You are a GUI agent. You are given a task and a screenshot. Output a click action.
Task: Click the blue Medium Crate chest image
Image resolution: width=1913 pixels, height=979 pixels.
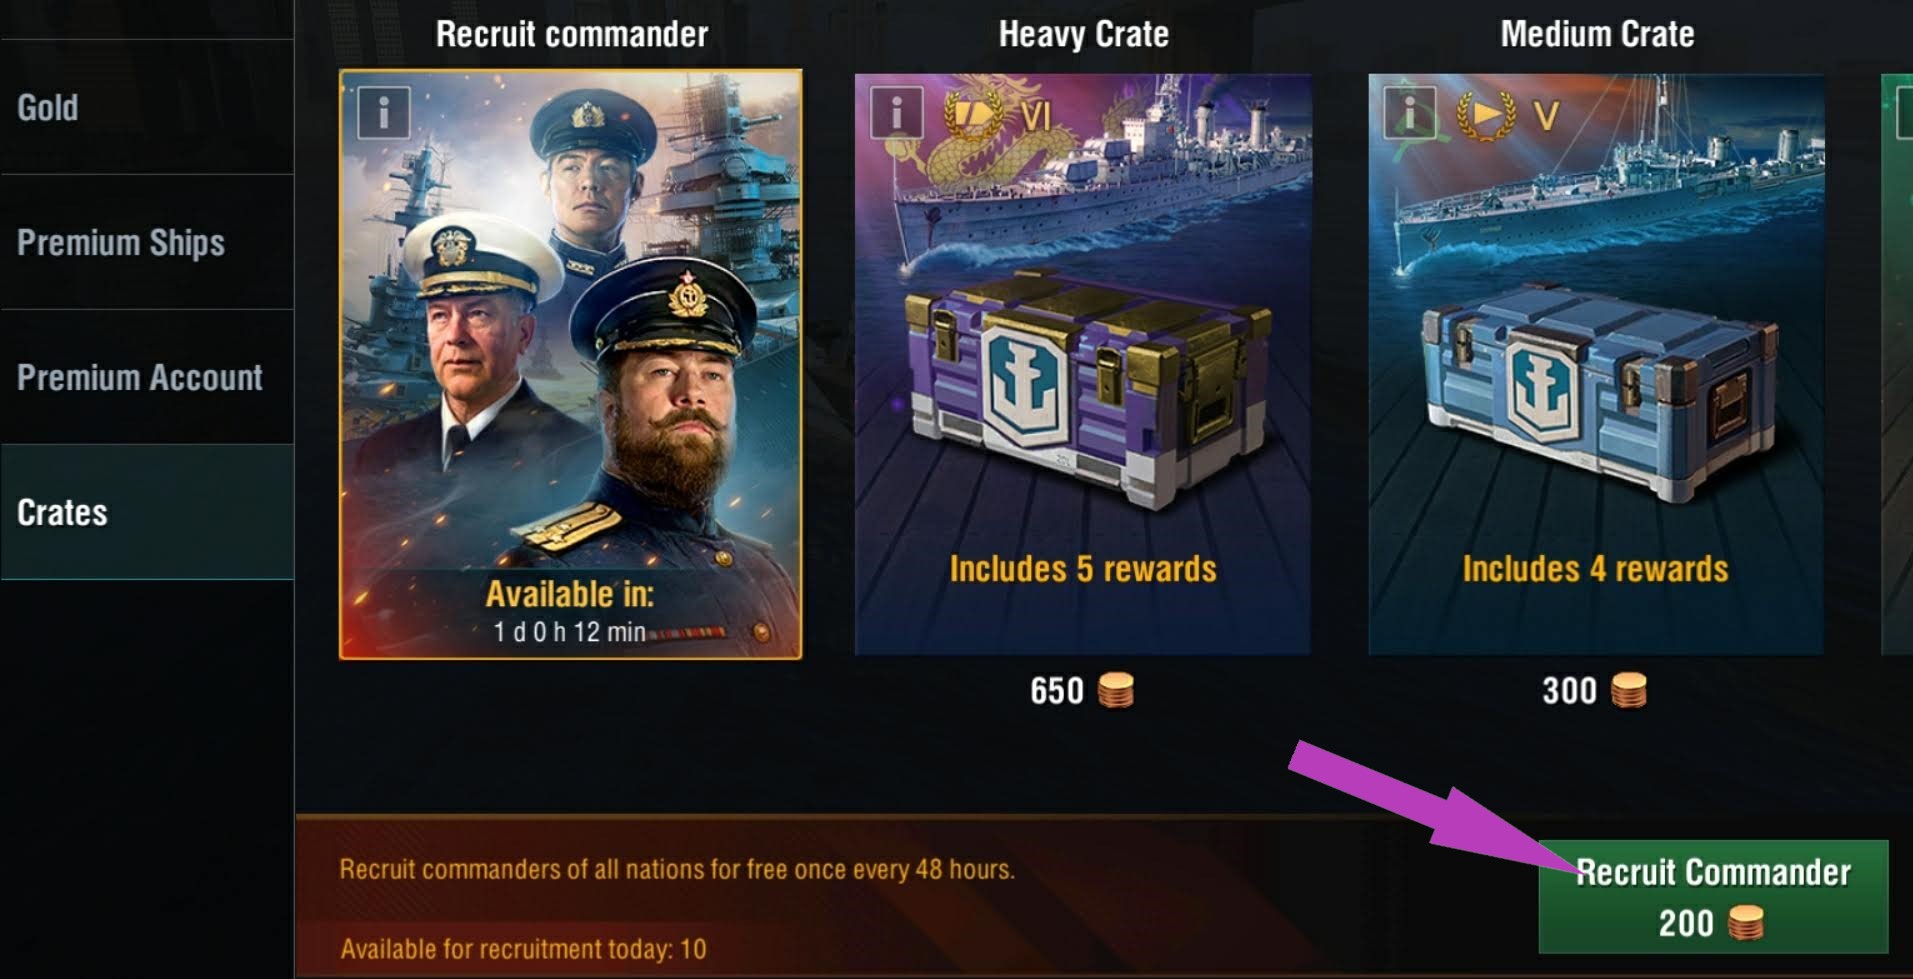[1599, 390]
